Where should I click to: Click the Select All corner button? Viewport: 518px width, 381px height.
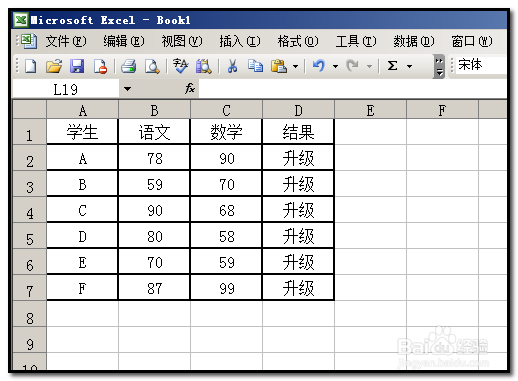click(x=29, y=109)
